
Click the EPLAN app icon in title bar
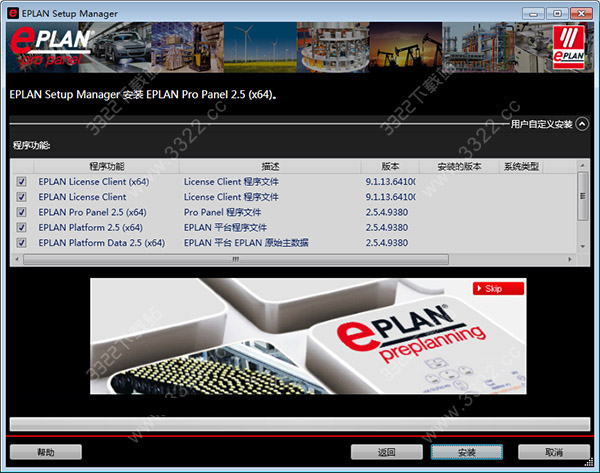coord(13,13)
